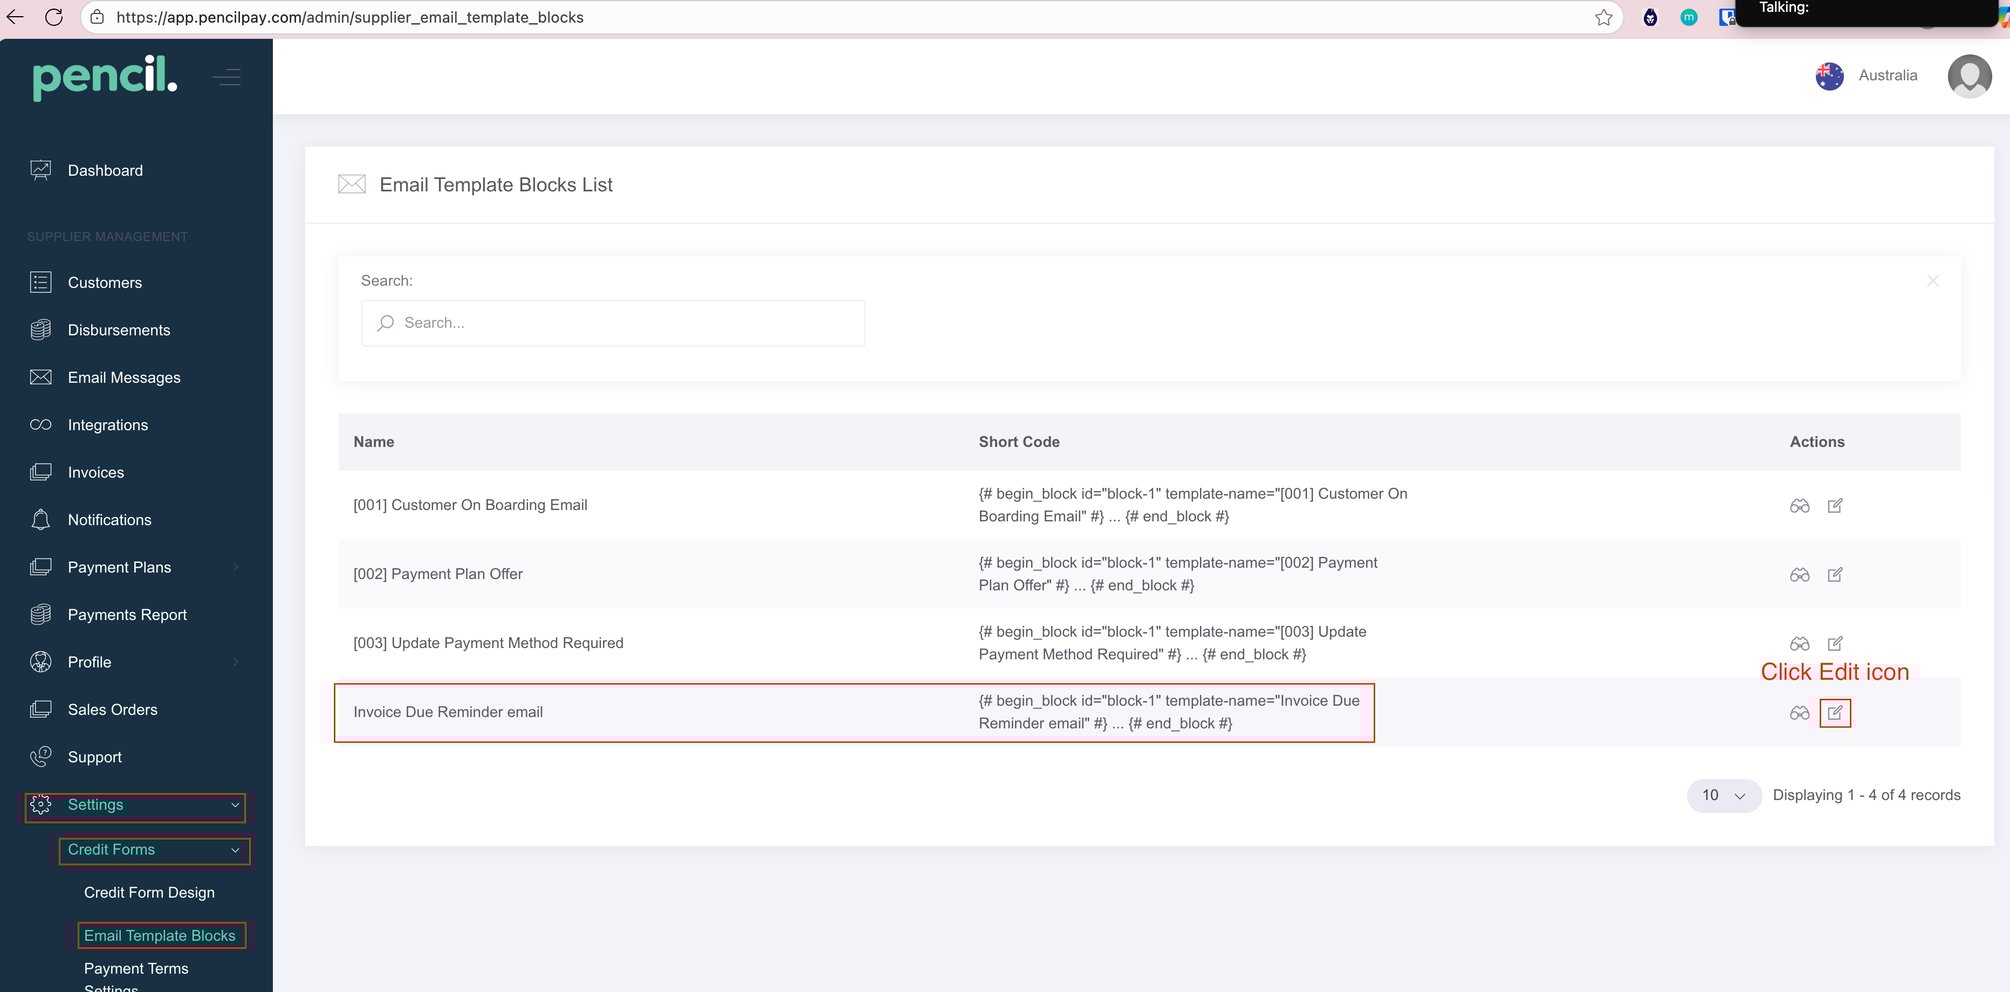
Task: Select Email Template Blocks in the sidebar
Action: click(160, 935)
